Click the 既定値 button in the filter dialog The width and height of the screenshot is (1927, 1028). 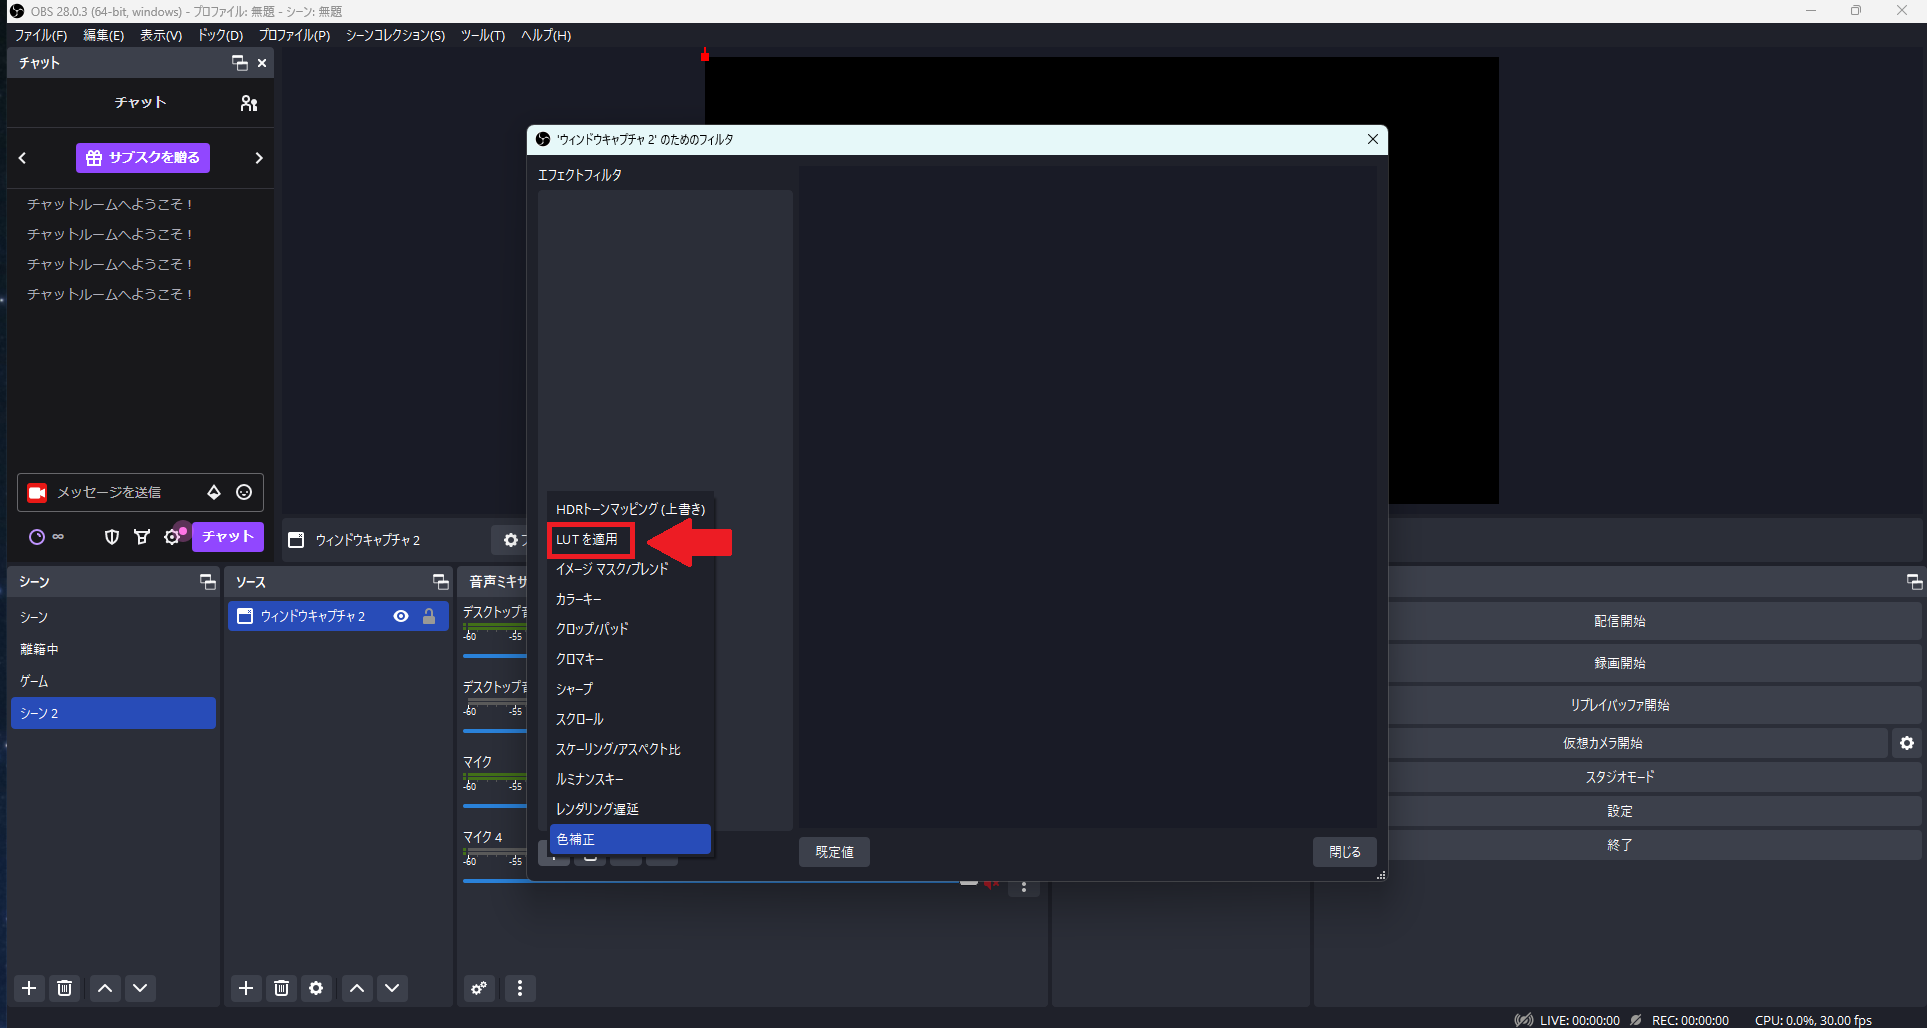(833, 851)
